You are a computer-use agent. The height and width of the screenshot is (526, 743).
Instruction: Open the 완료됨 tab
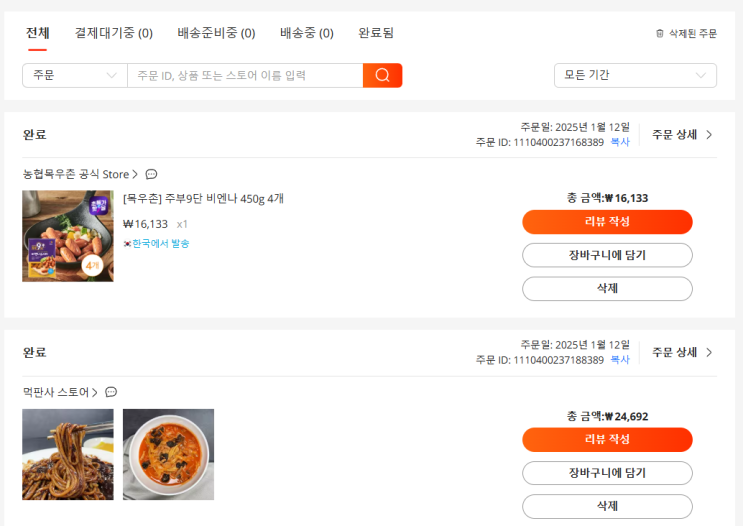[x=376, y=33]
